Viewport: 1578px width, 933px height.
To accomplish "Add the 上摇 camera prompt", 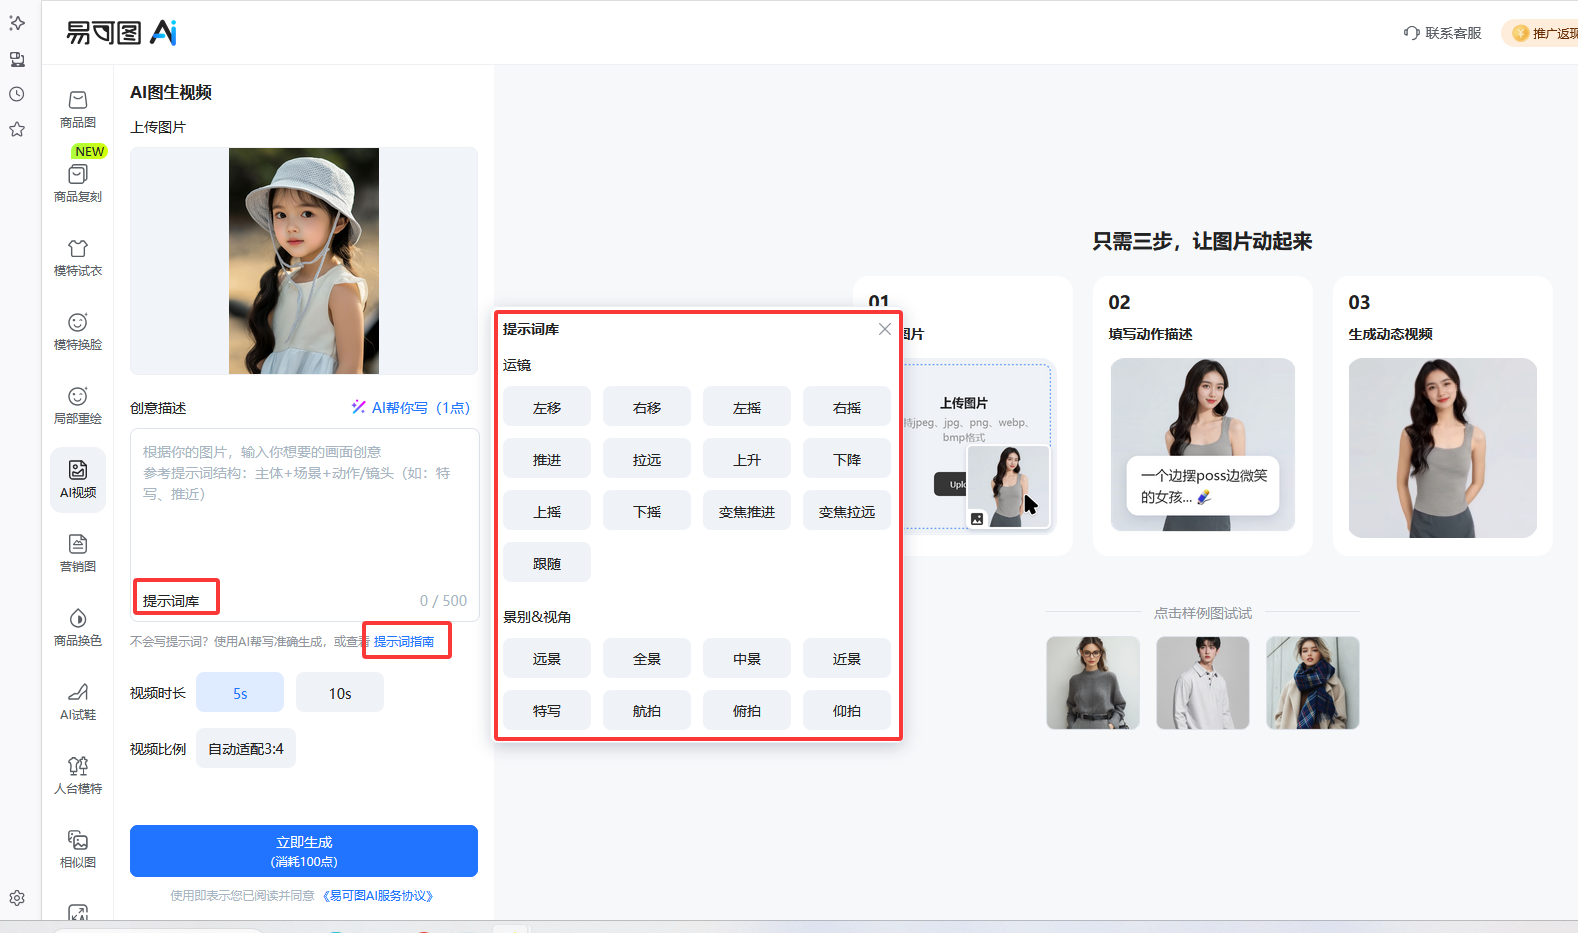I will (x=547, y=511).
